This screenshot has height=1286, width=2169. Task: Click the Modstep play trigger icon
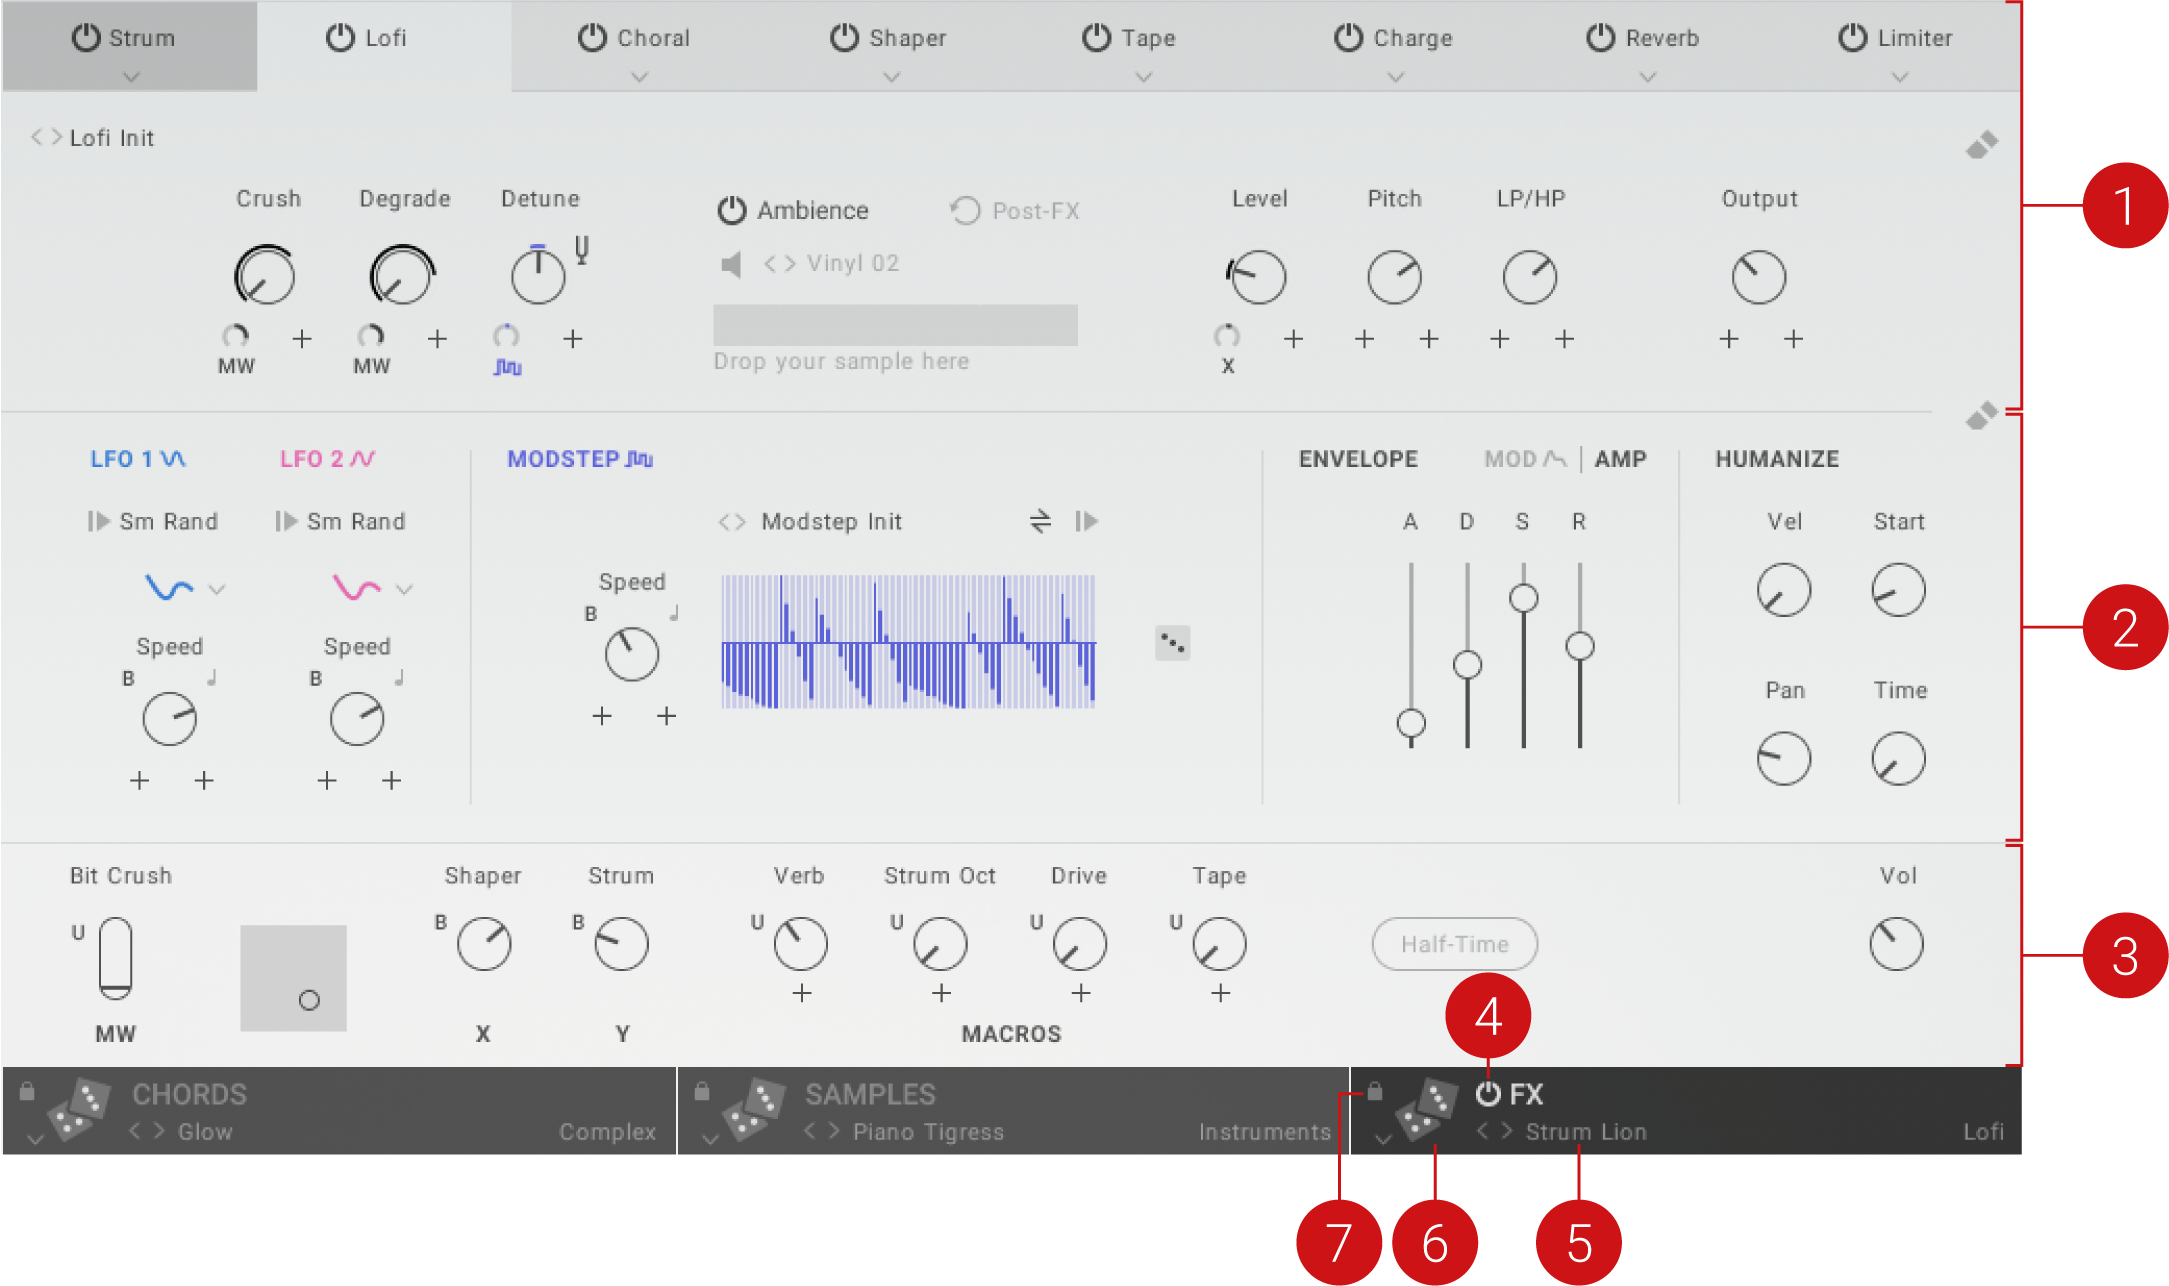click(1088, 521)
